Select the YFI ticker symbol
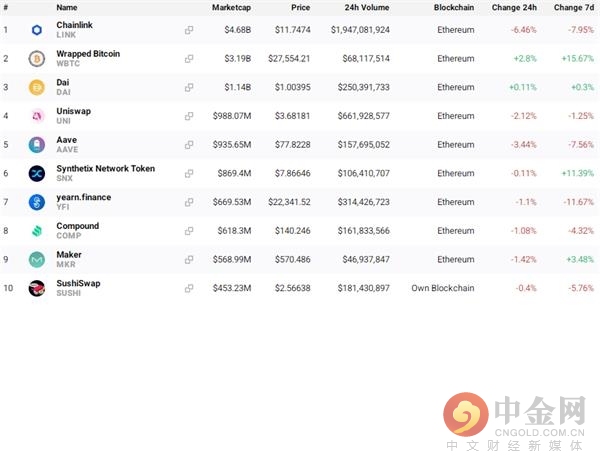This screenshot has height=464, width=600. click(x=63, y=207)
